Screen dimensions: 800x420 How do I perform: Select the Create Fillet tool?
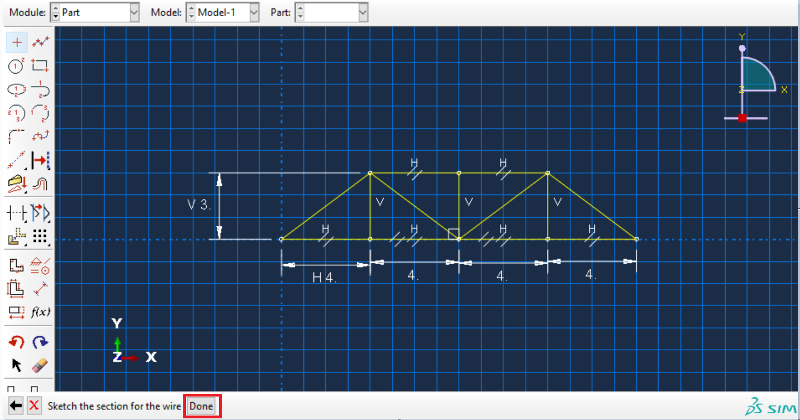click(16, 136)
